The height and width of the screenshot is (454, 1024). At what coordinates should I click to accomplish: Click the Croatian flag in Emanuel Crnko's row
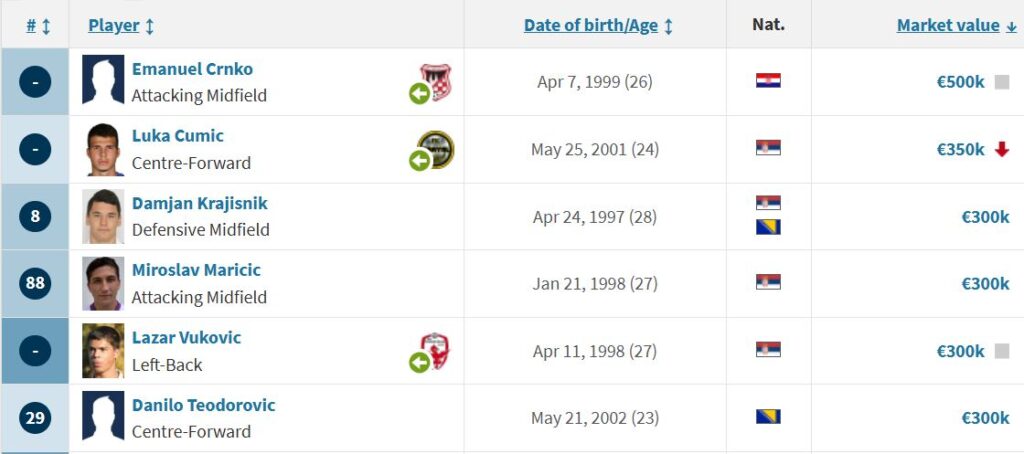768,81
